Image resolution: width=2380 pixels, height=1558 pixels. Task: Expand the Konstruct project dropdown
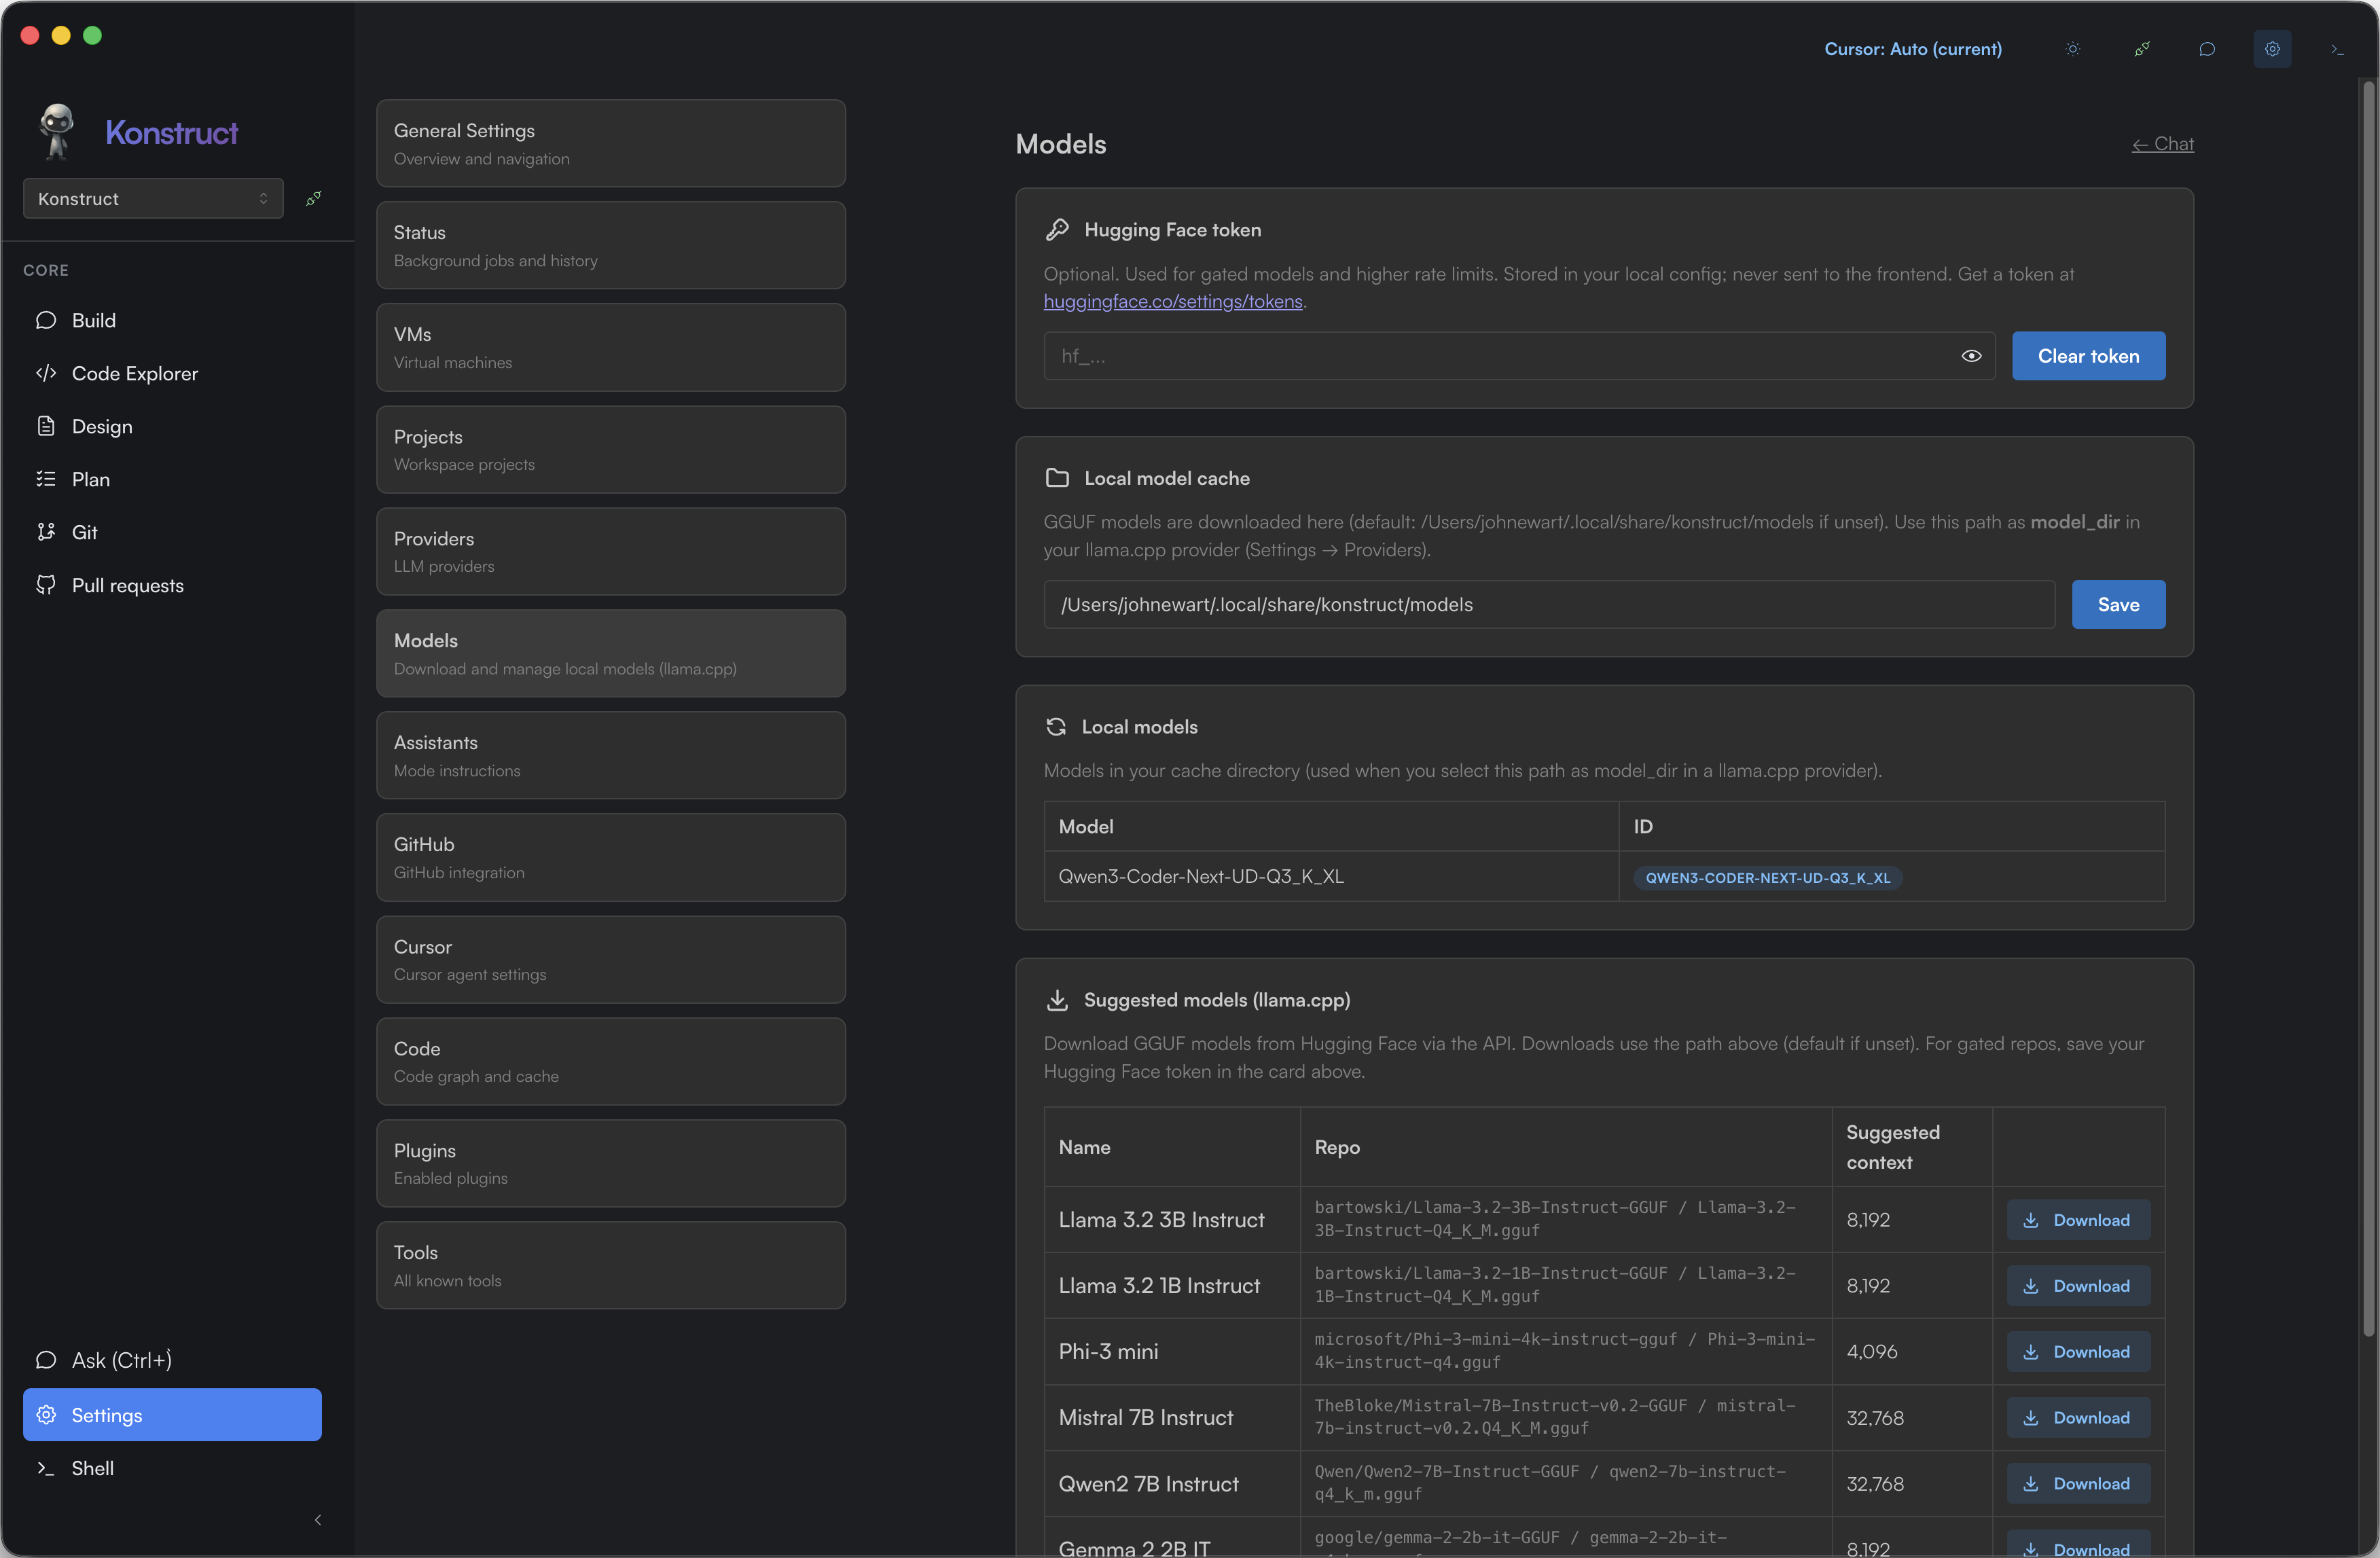point(153,198)
